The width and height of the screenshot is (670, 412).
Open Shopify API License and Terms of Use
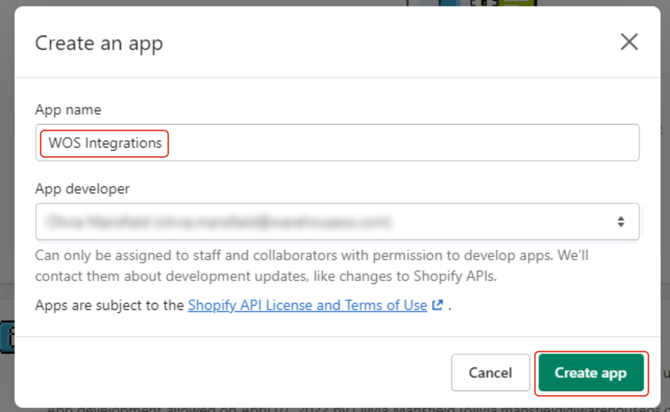coord(307,306)
